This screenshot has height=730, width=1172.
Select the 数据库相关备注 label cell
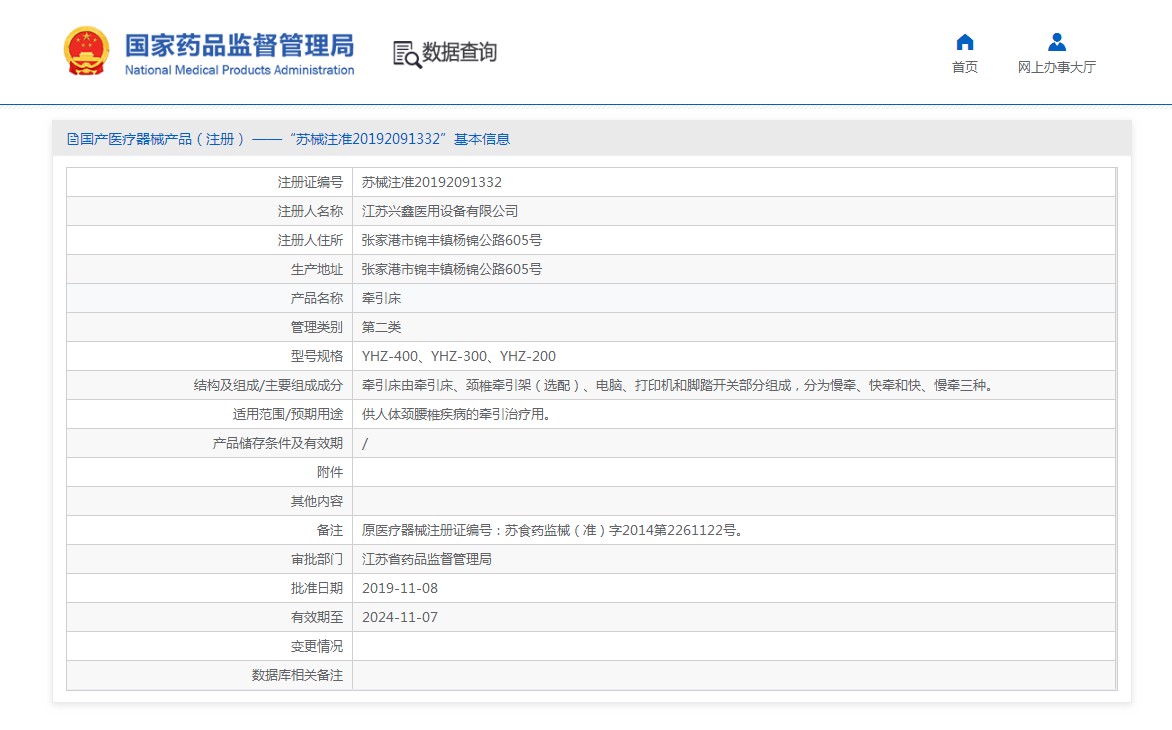[209, 675]
